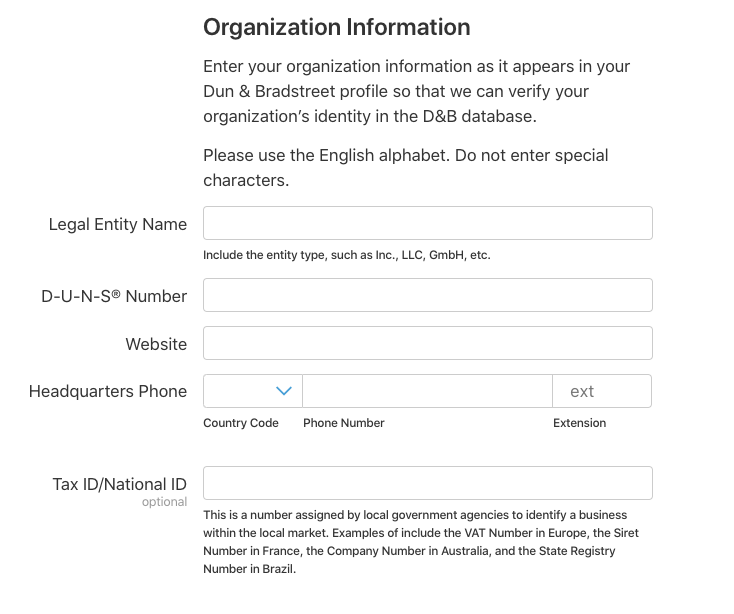734x614 pixels.
Task: Click the Tax ID description paragraph
Action: (421, 542)
